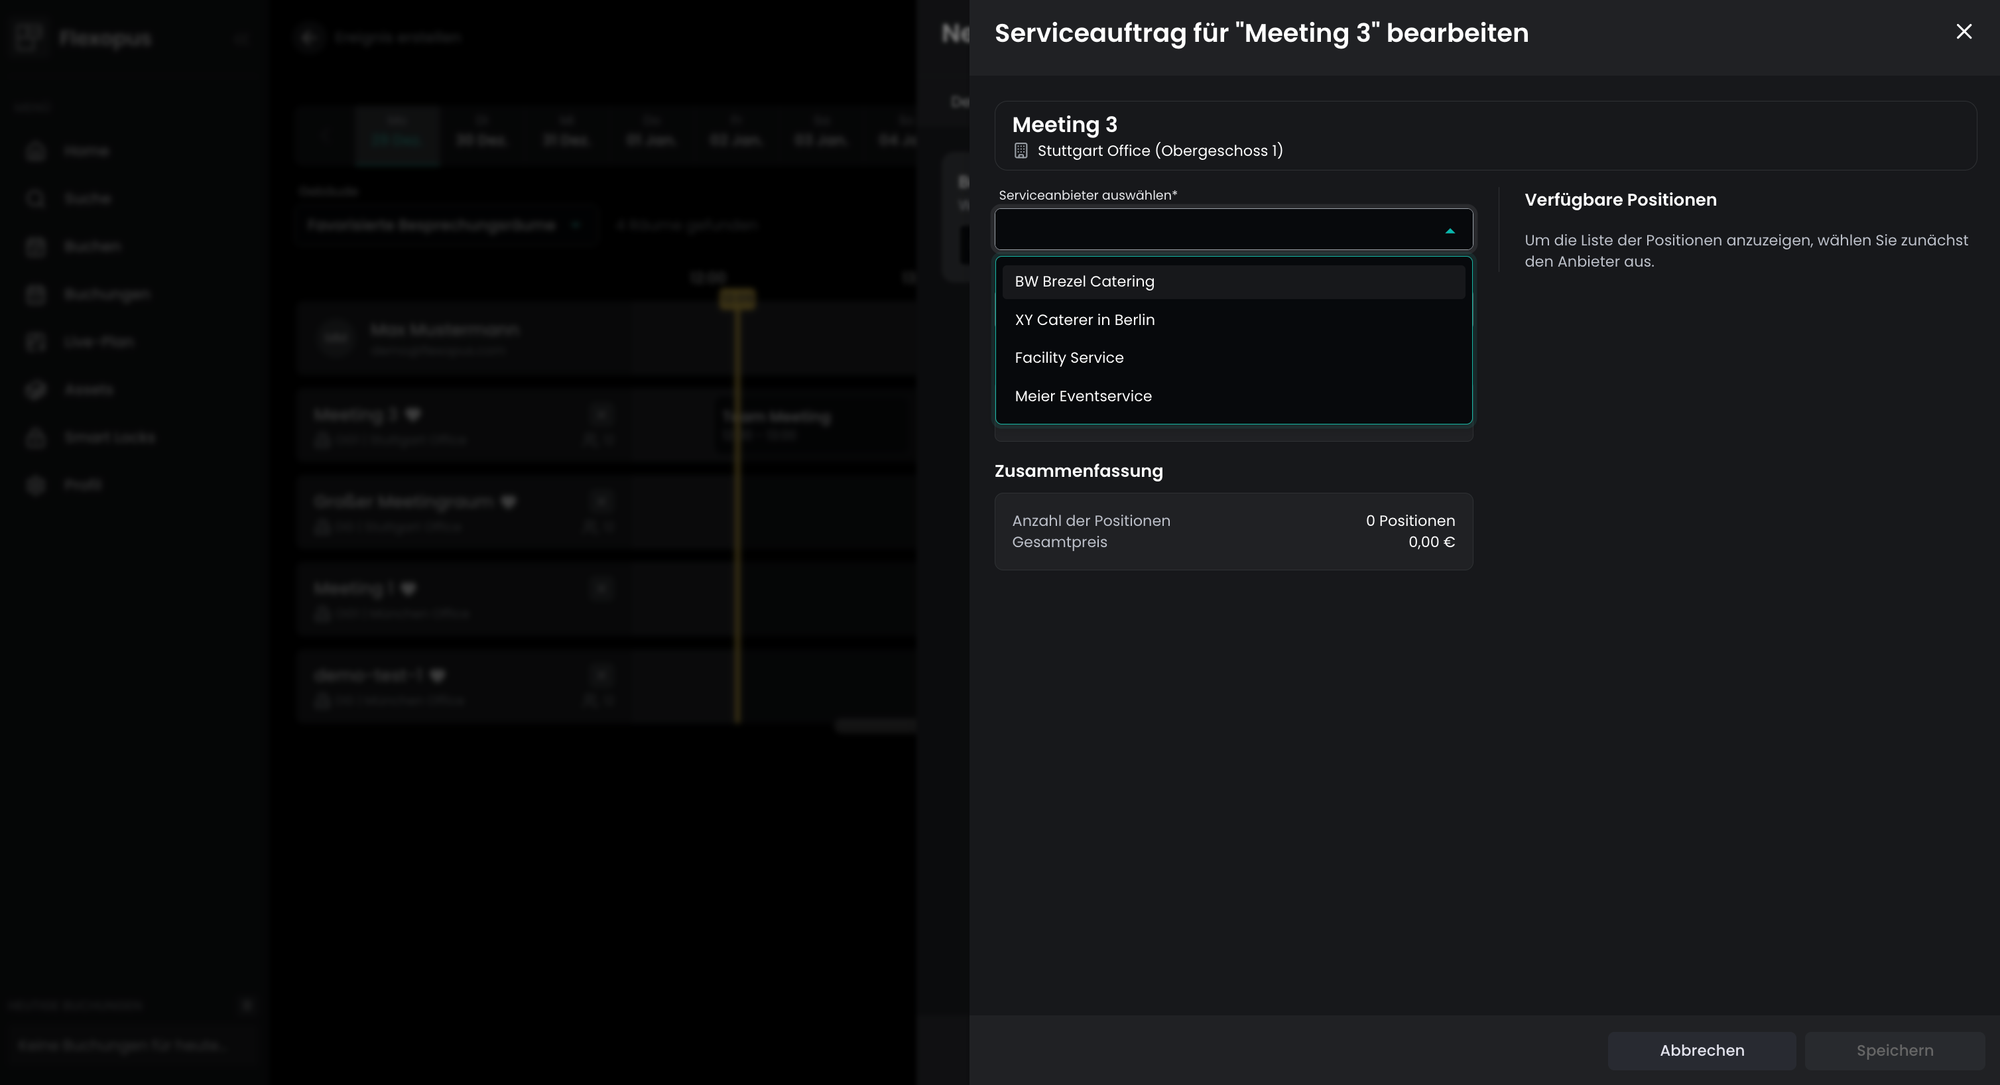Image resolution: width=2000 pixels, height=1085 pixels.
Task: Click the Suche magnifier icon in sidebar
Action: point(36,199)
